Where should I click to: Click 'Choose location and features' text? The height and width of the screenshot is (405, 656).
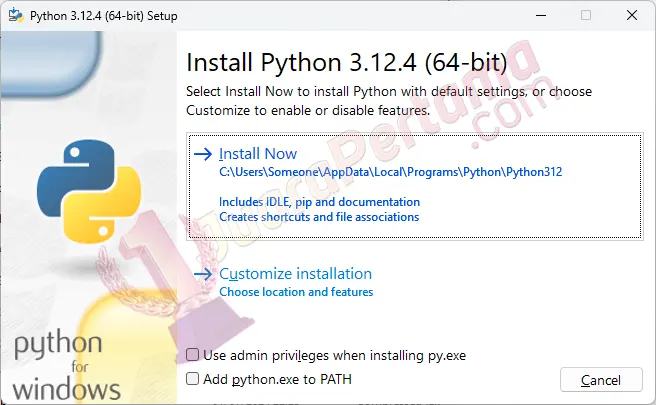point(296,292)
